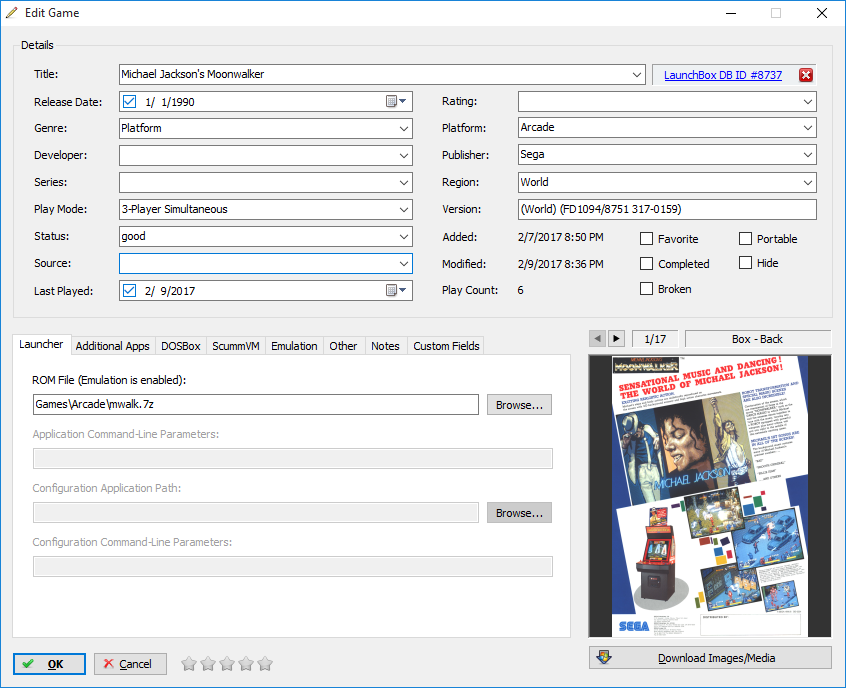Viewport: 846px width, 688px height.
Task: Mark game as Broken
Action: pyautogui.click(x=646, y=289)
